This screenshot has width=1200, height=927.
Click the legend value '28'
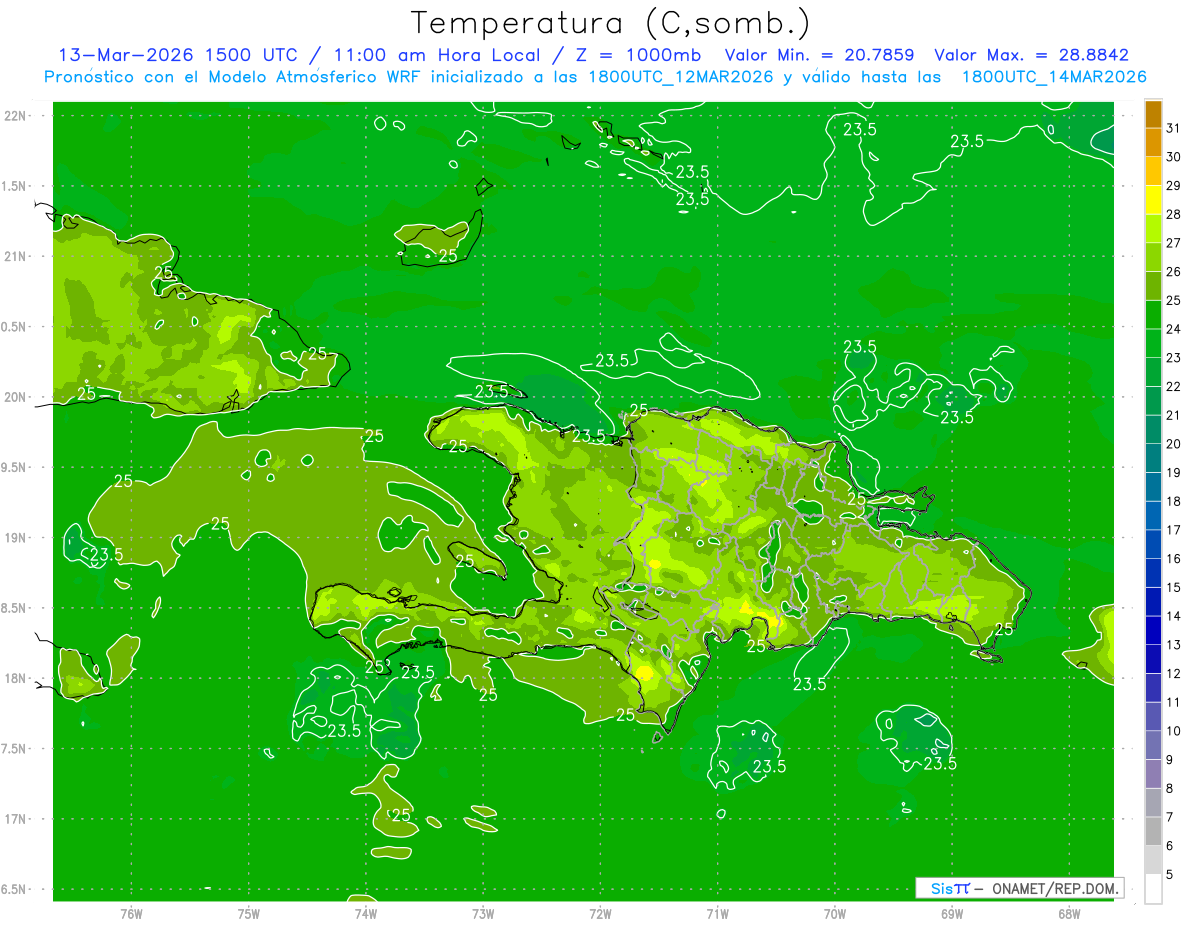1173,214
